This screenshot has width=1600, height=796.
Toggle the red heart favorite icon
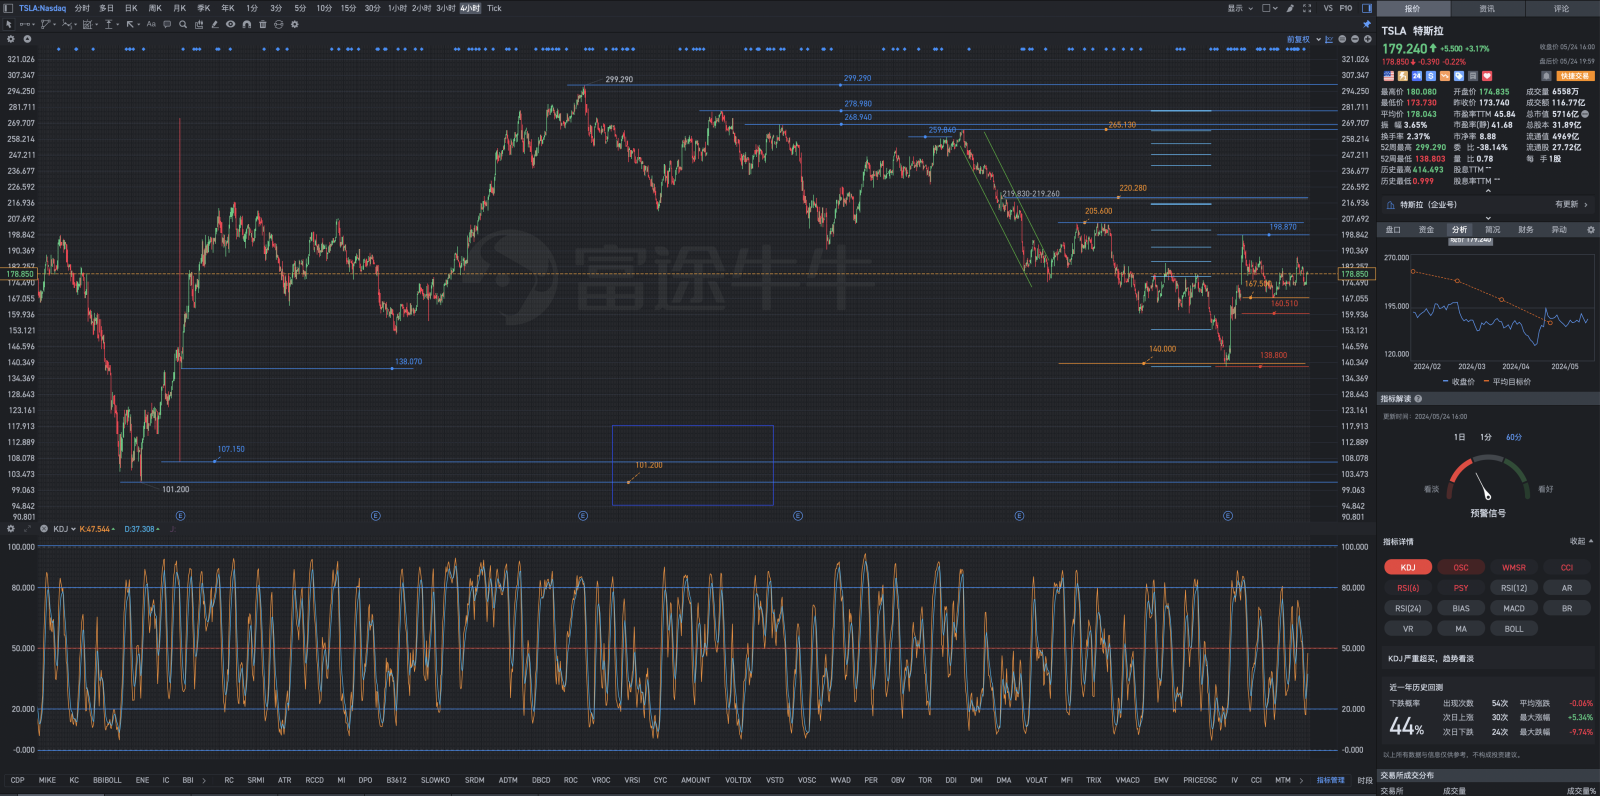point(1487,76)
